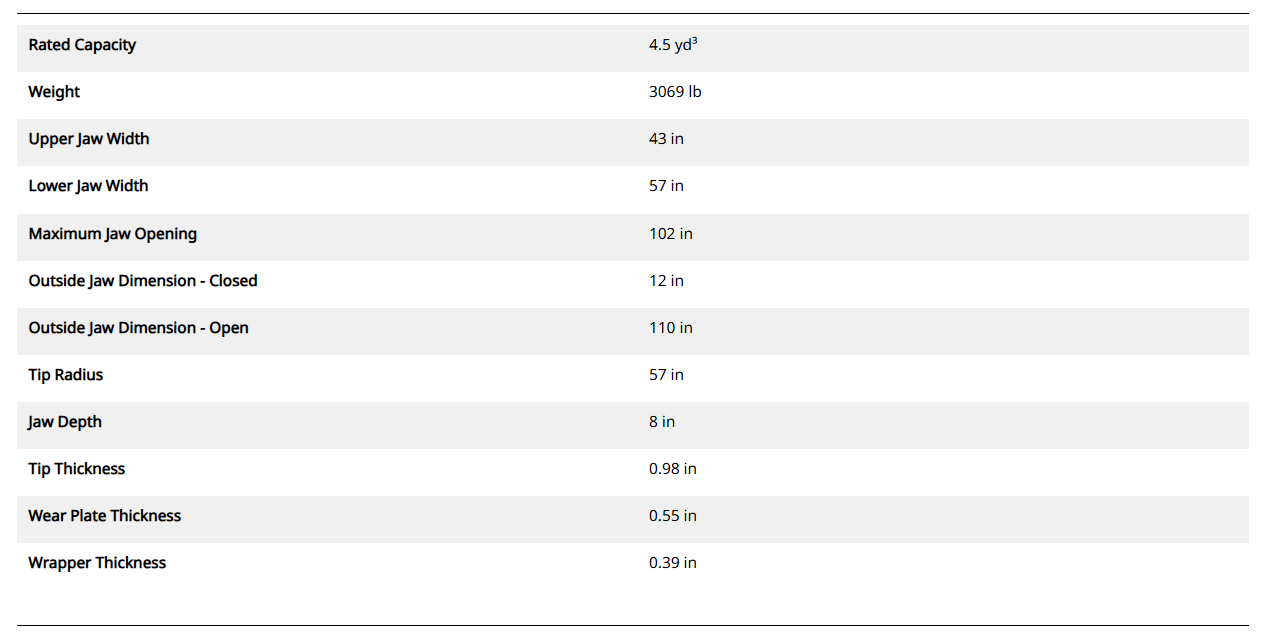Image resolution: width=1266 pixels, height=635 pixels.
Task: Click the Upper Jaw Width label
Action: [x=89, y=139]
